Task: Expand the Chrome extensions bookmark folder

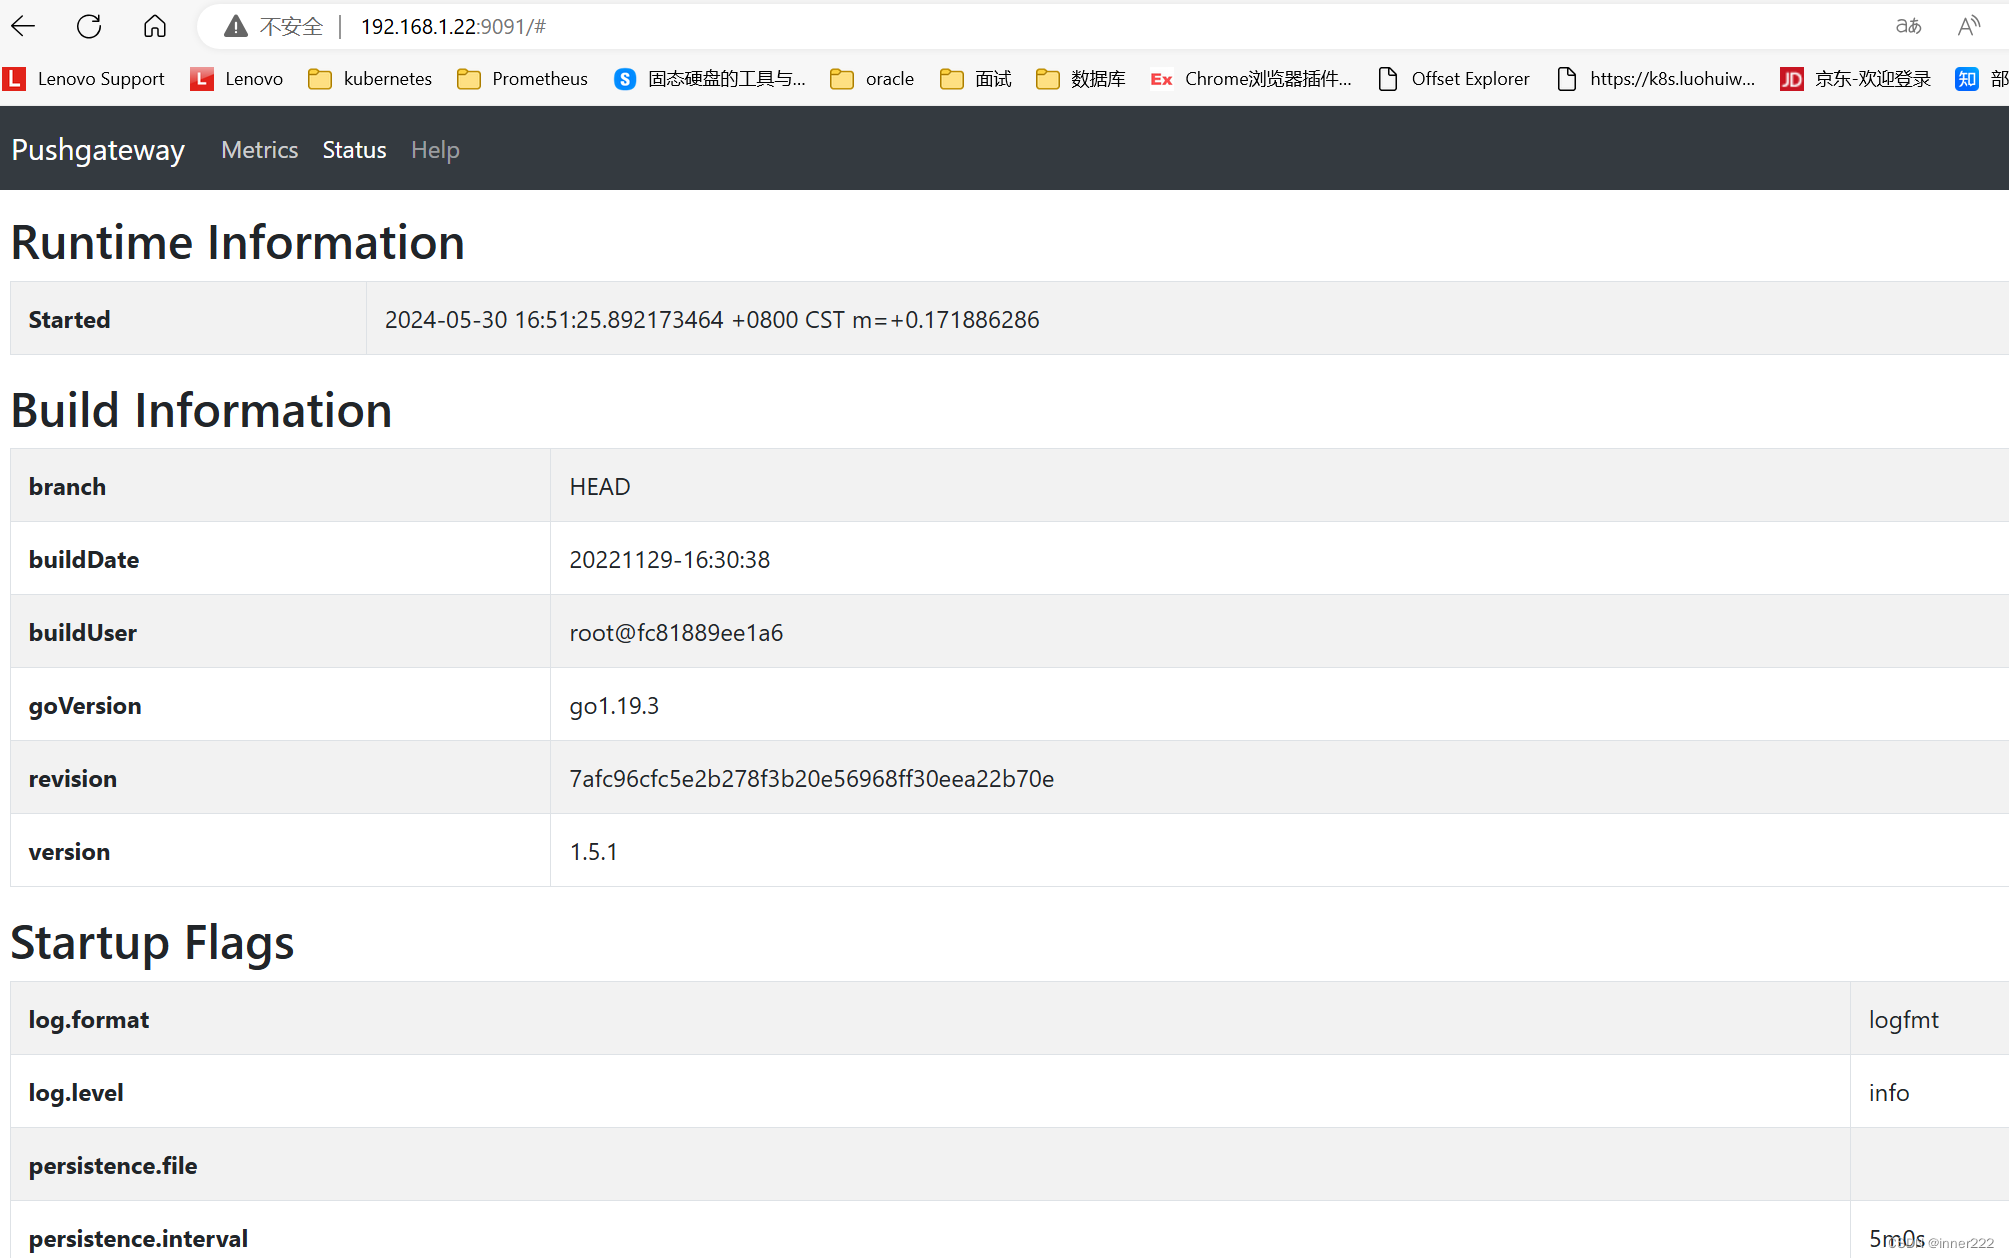Action: point(1251,78)
